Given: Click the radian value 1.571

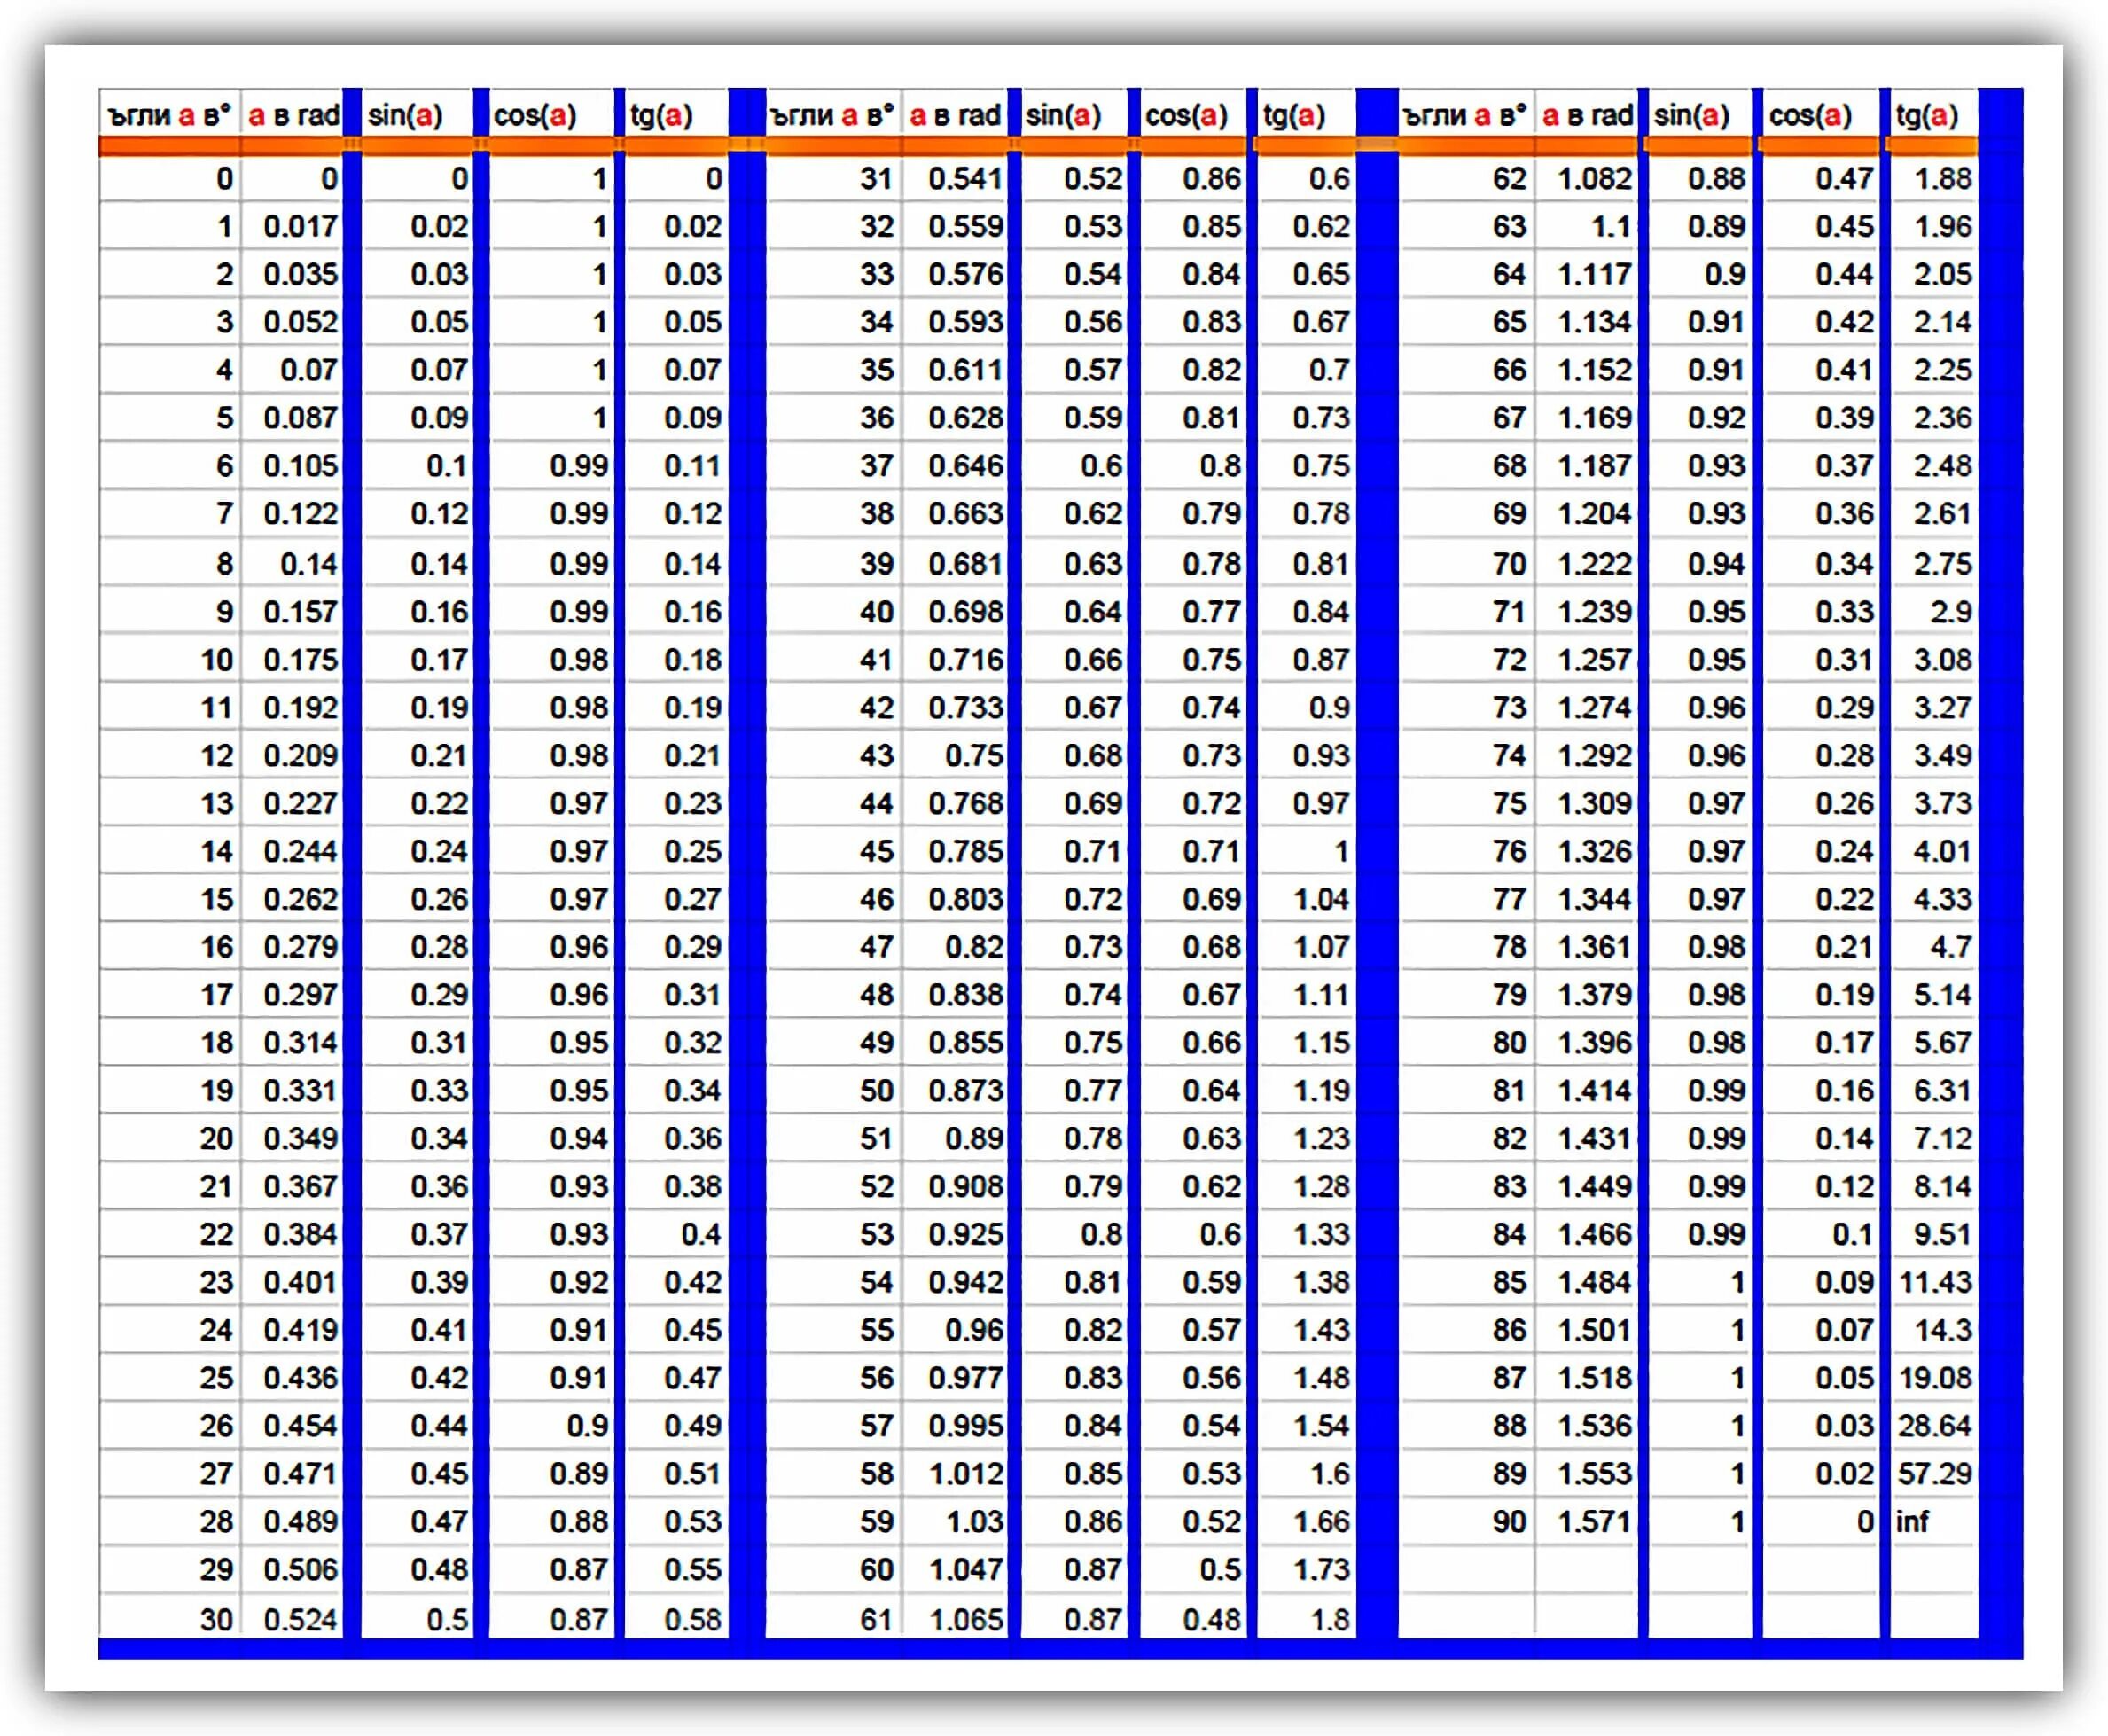Looking at the screenshot, I should [1594, 1521].
